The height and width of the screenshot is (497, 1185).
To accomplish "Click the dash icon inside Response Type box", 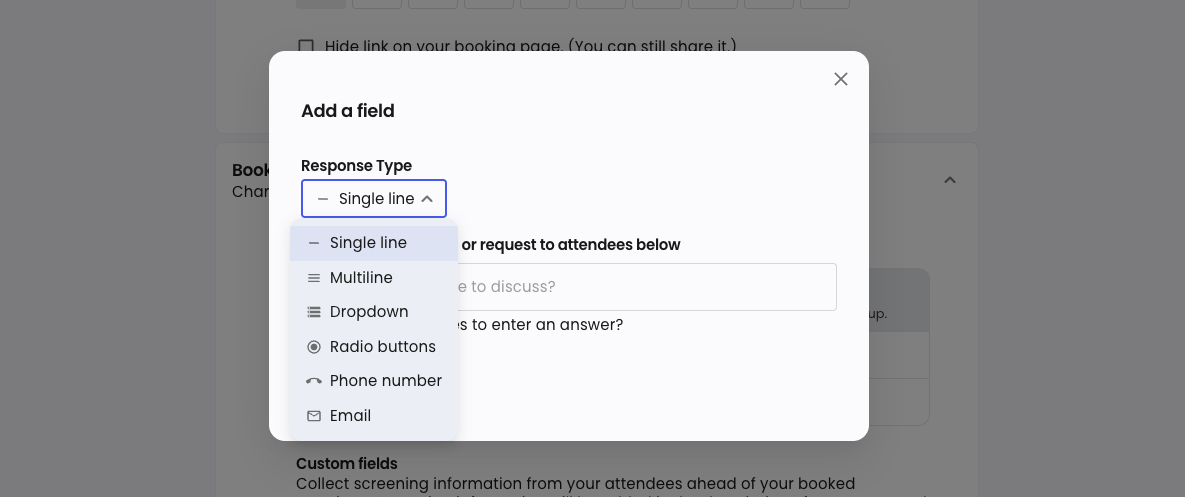I will click(x=322, y=199).
